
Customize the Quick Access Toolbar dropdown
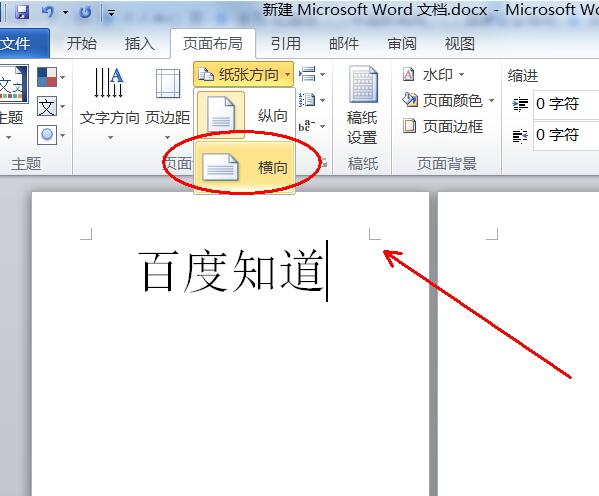point(111,13)
